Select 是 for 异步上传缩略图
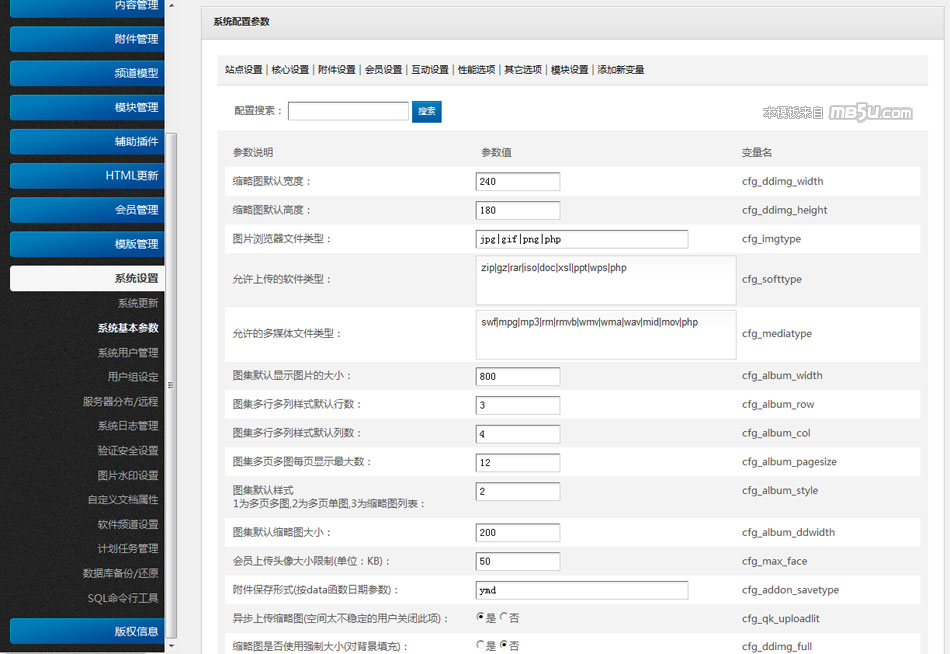The image size is (950, 654). [x=480, y=618]
